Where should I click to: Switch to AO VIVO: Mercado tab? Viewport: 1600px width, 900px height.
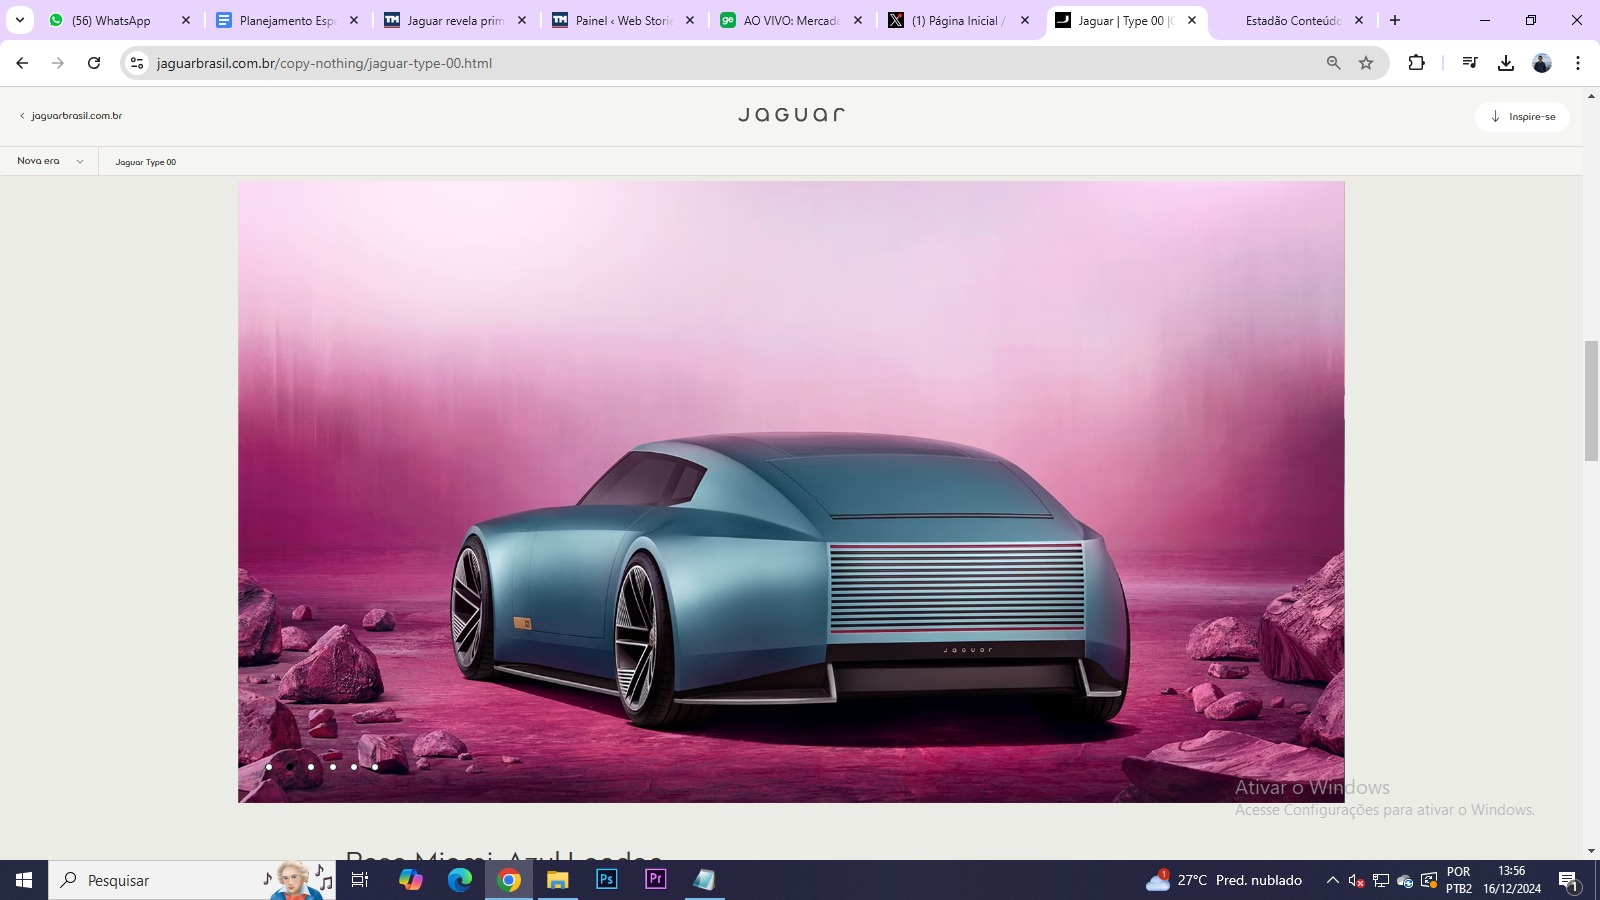pos(792,20)
